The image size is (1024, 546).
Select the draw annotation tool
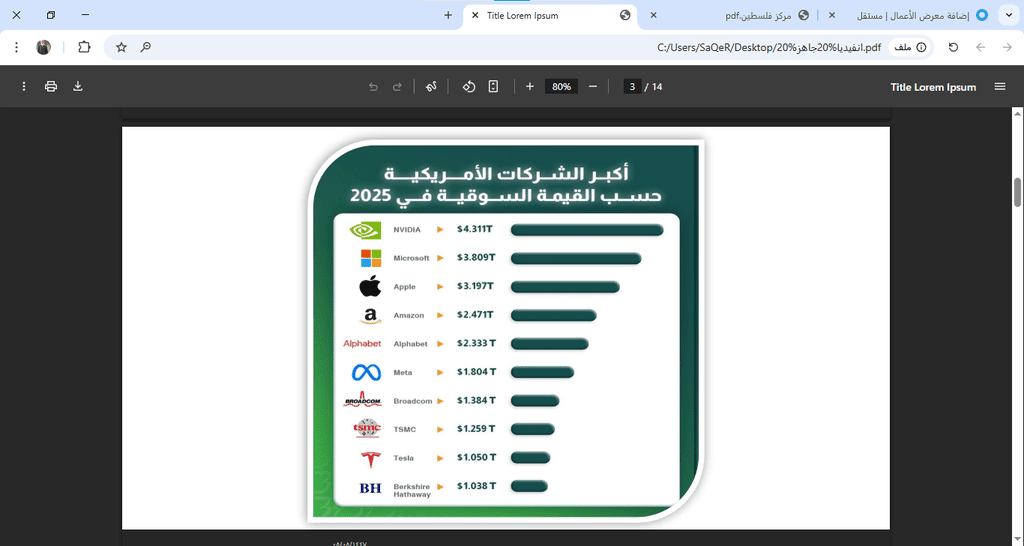tap(431, 86)
